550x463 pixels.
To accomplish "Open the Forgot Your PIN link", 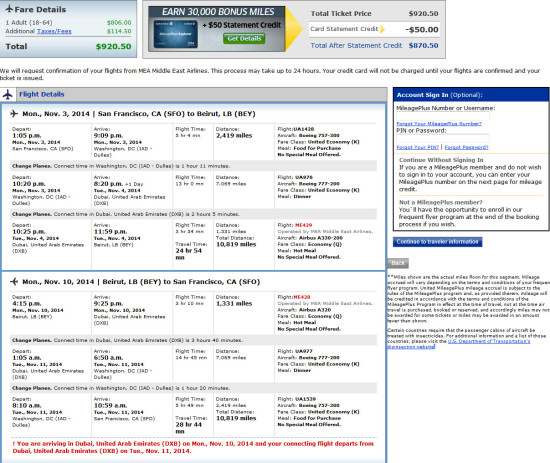I will click(x=417, y=147).
